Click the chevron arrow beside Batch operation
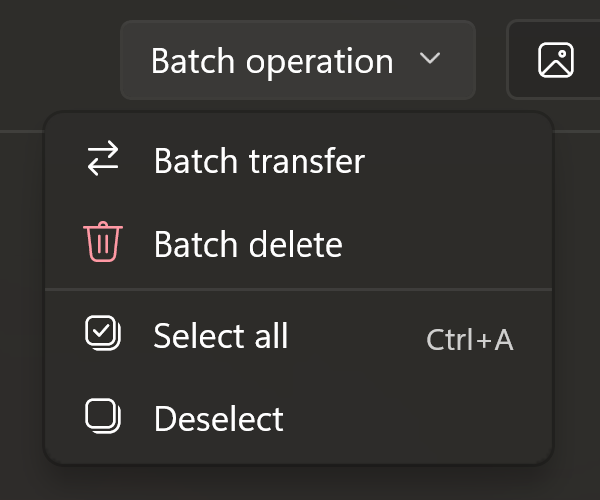Screen dimensions: 600x500 coord(430,58)
